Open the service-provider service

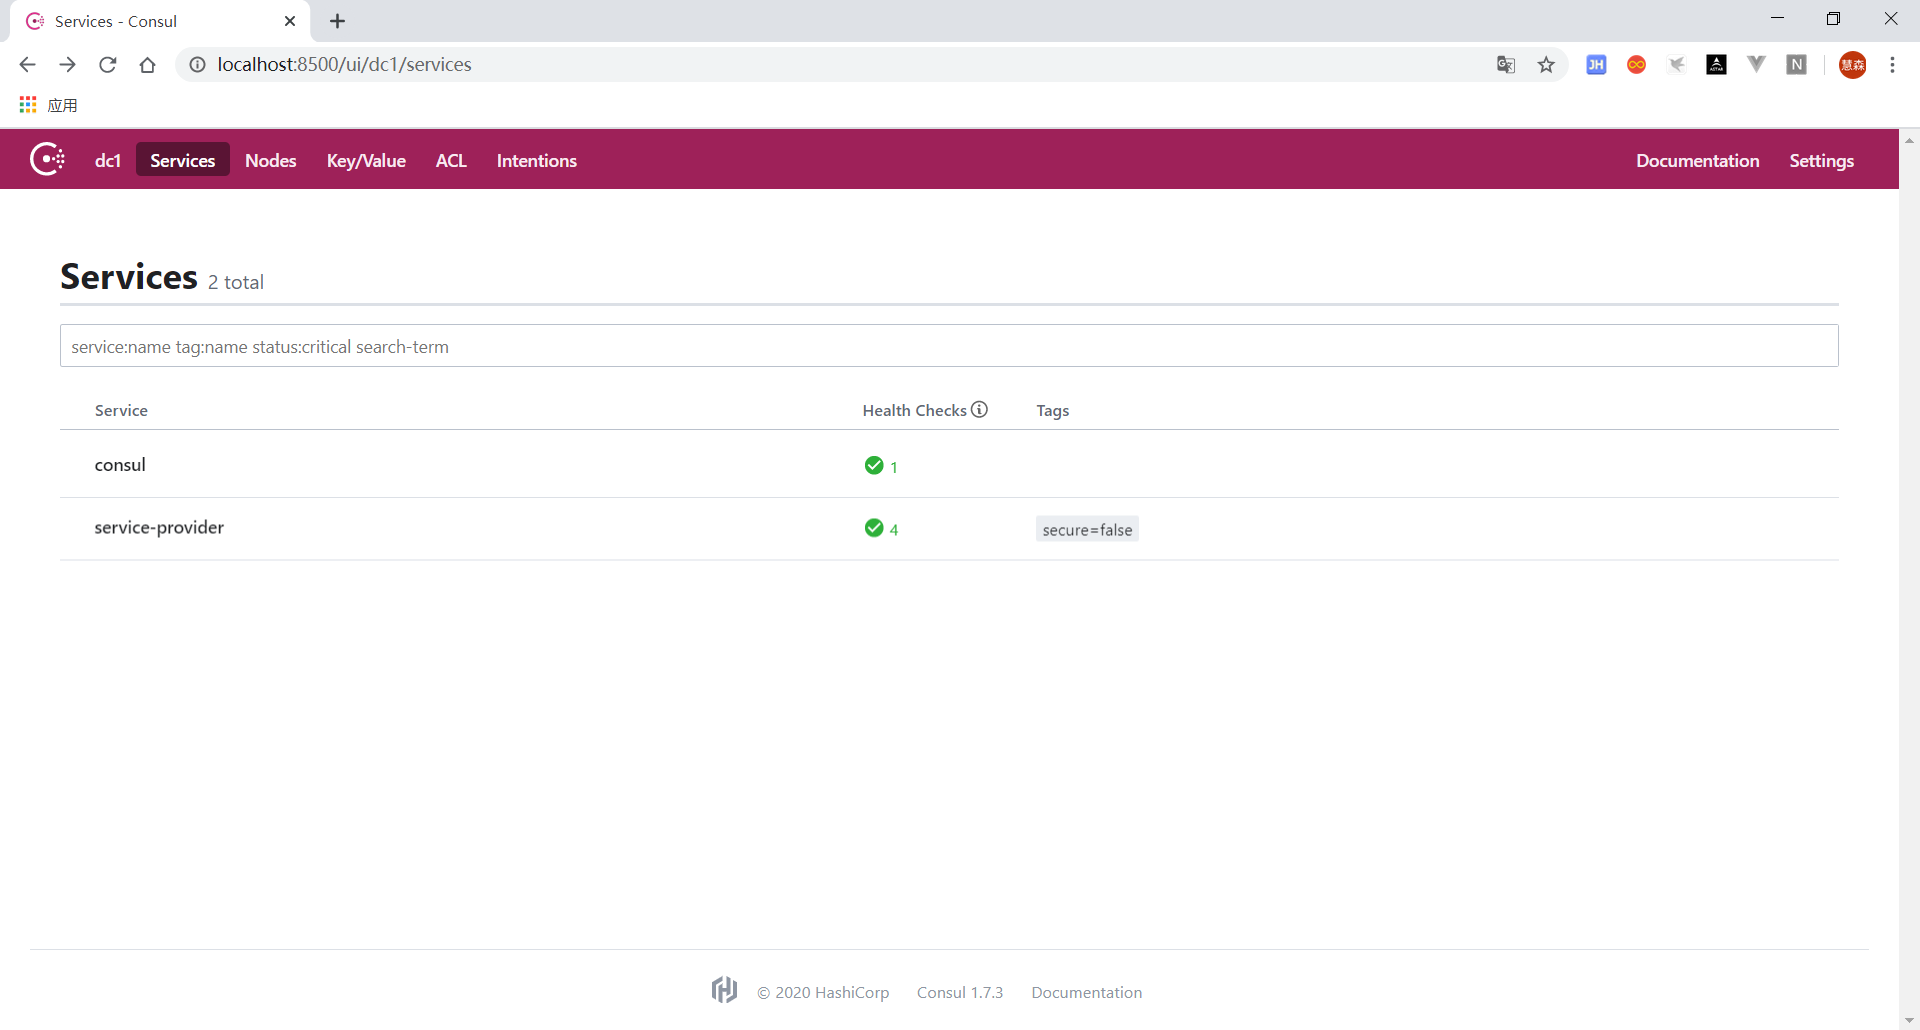(159, 527)
